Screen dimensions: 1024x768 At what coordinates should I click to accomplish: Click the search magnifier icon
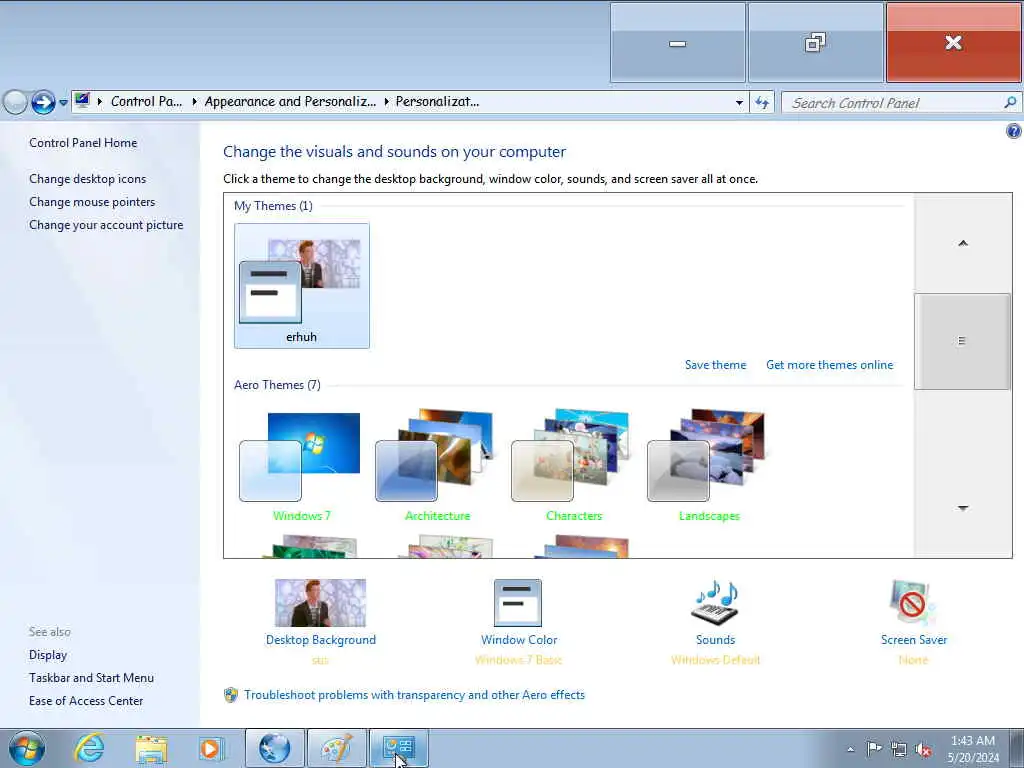pyautogui.click(x=1010, y=103)
